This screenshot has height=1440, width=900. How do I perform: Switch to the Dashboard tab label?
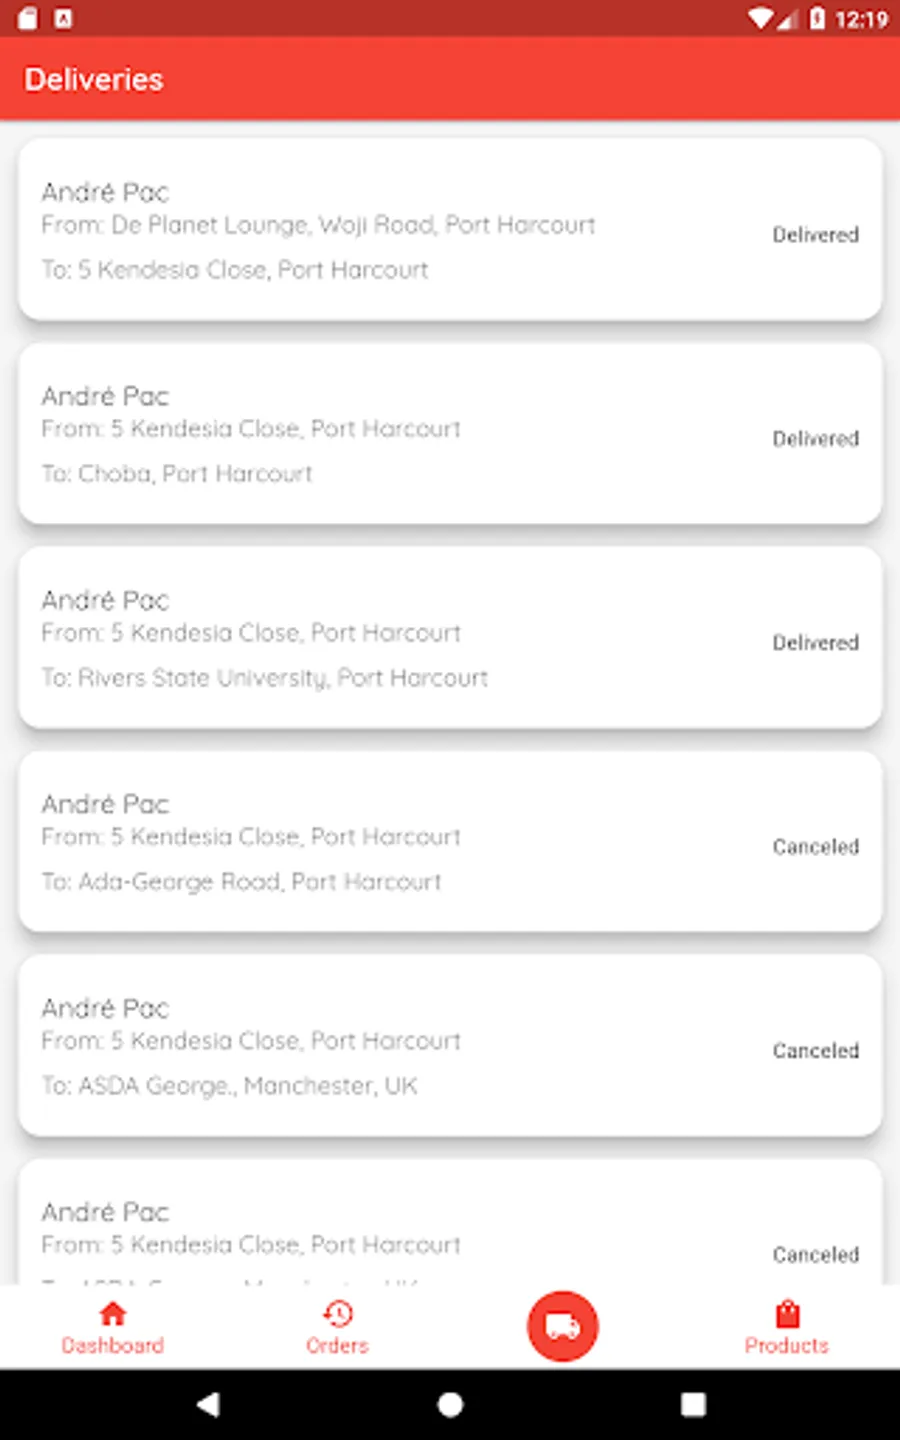coord(113,1346)
